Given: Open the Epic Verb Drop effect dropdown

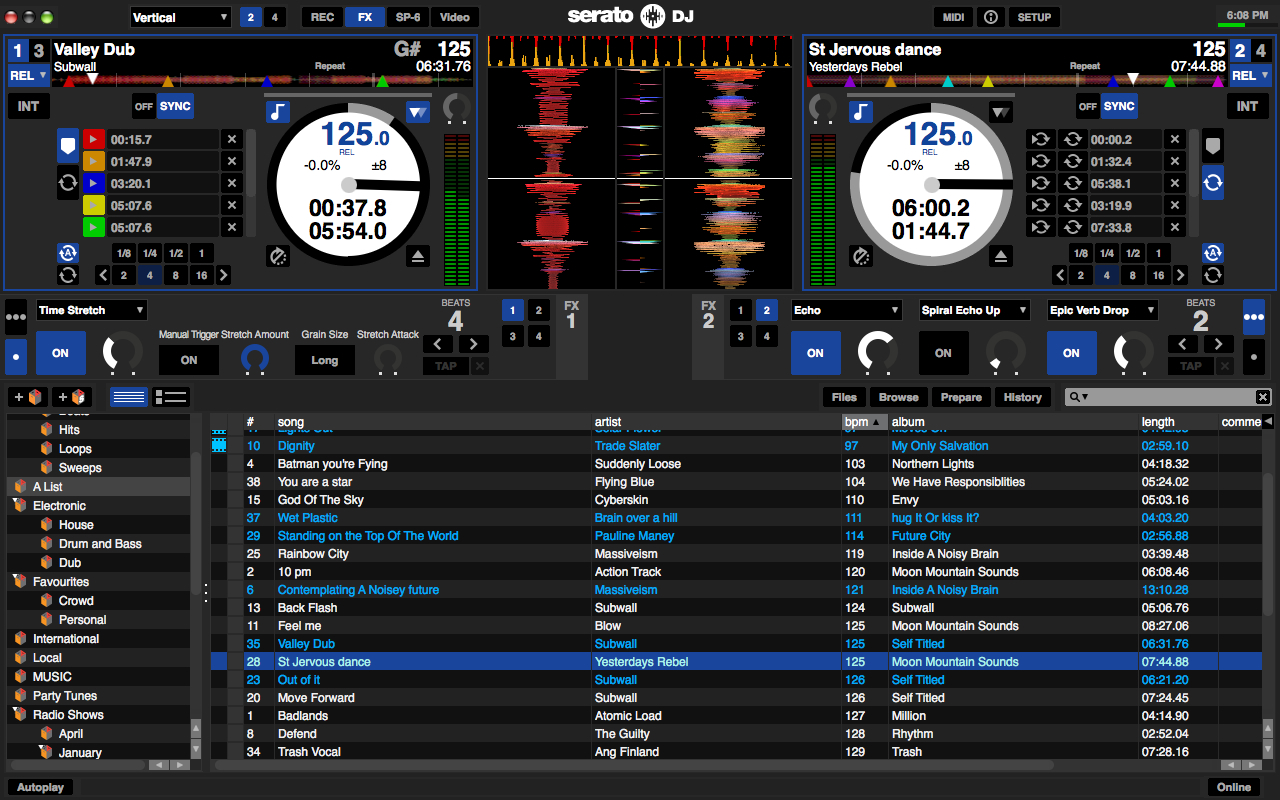Looking at the screenshot, I should coord(1102,310).
